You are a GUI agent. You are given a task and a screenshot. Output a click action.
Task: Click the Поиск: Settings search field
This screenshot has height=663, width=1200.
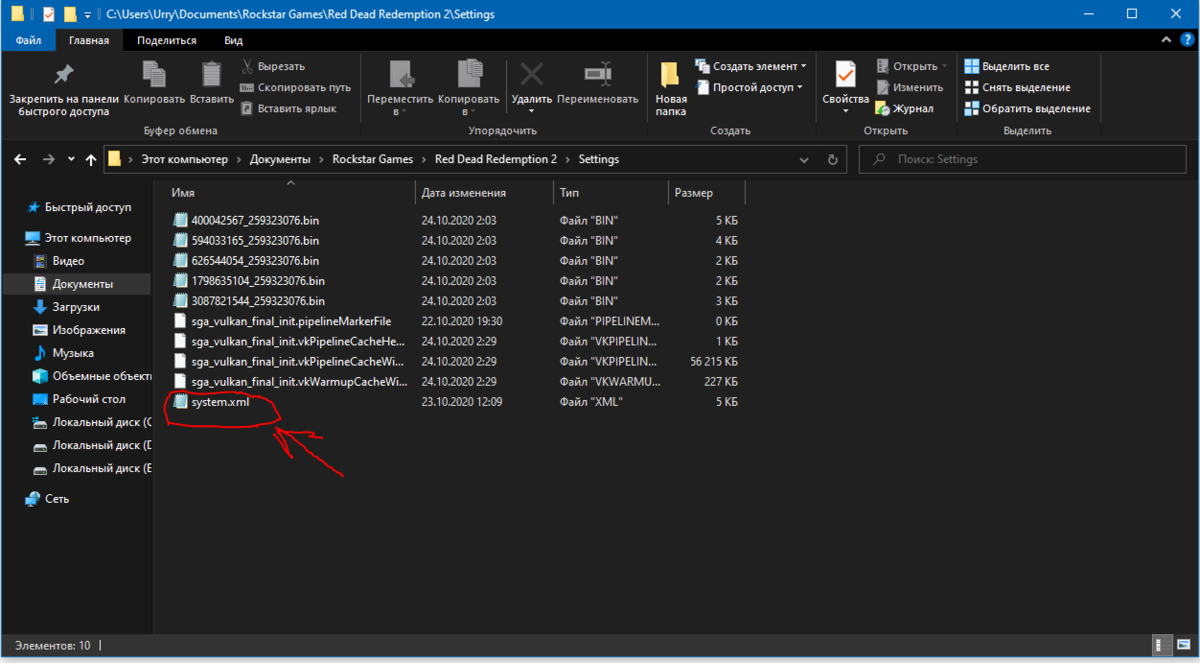point(1020,159)
